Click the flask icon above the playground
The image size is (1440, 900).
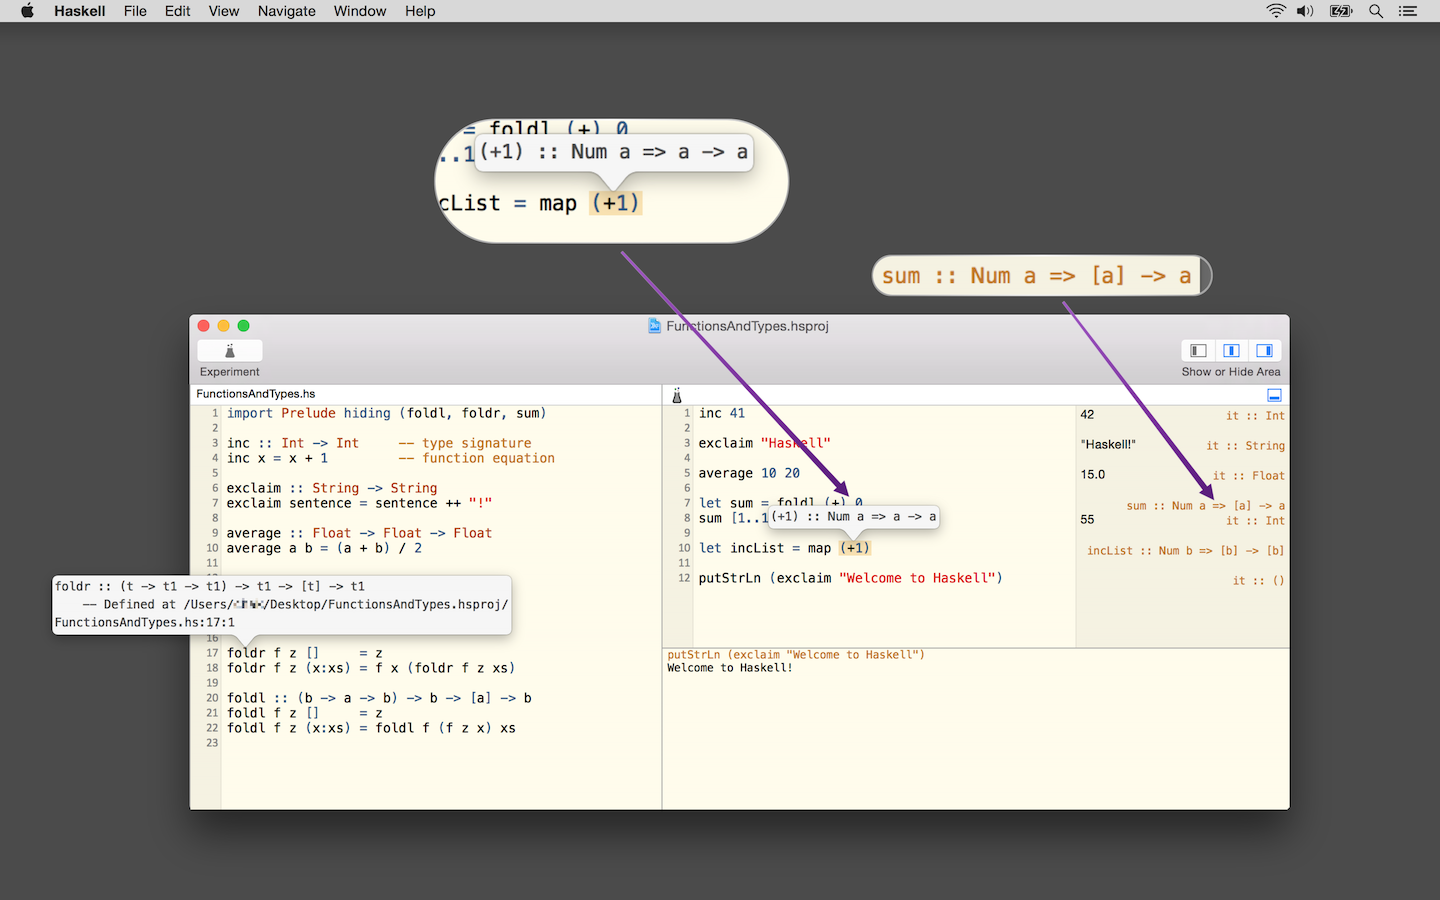pyautogui.click(x=677, y=395)
